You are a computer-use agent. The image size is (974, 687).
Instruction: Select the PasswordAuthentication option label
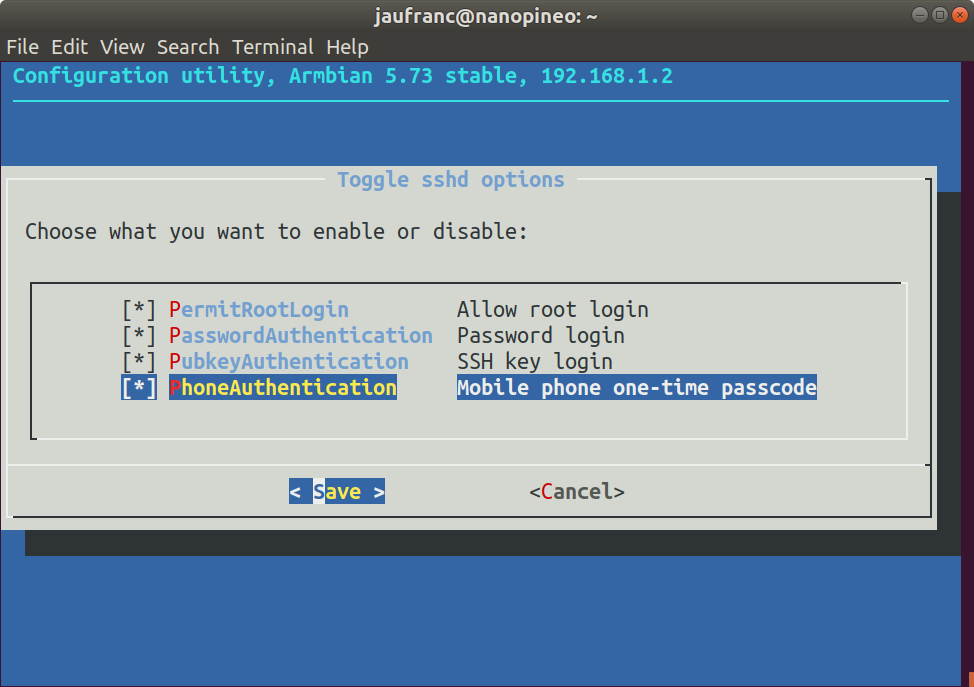[301, 335]
